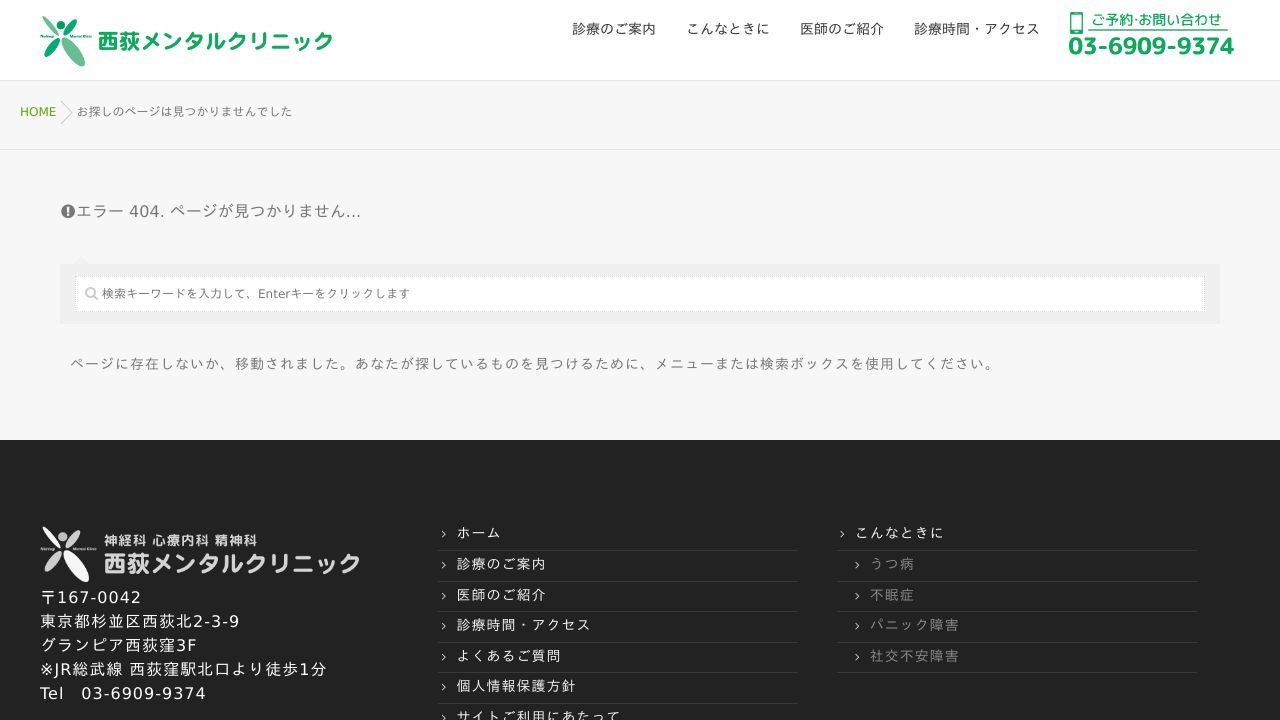Select パニック障害 in the footer
This screenshot has height=720, width=1280.
click(x=914, y=625)
